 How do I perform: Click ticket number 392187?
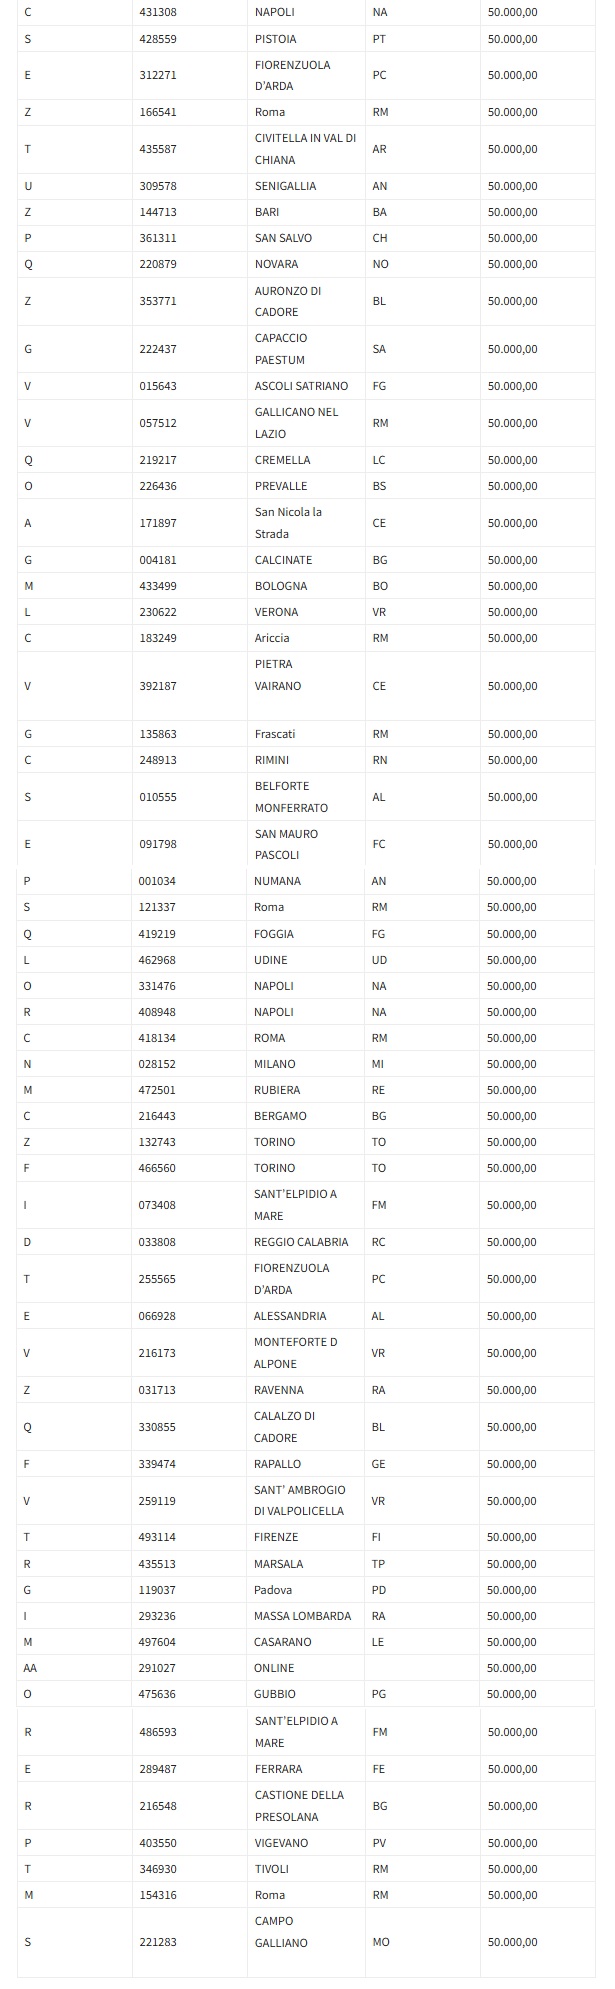(x=157, y=686)
